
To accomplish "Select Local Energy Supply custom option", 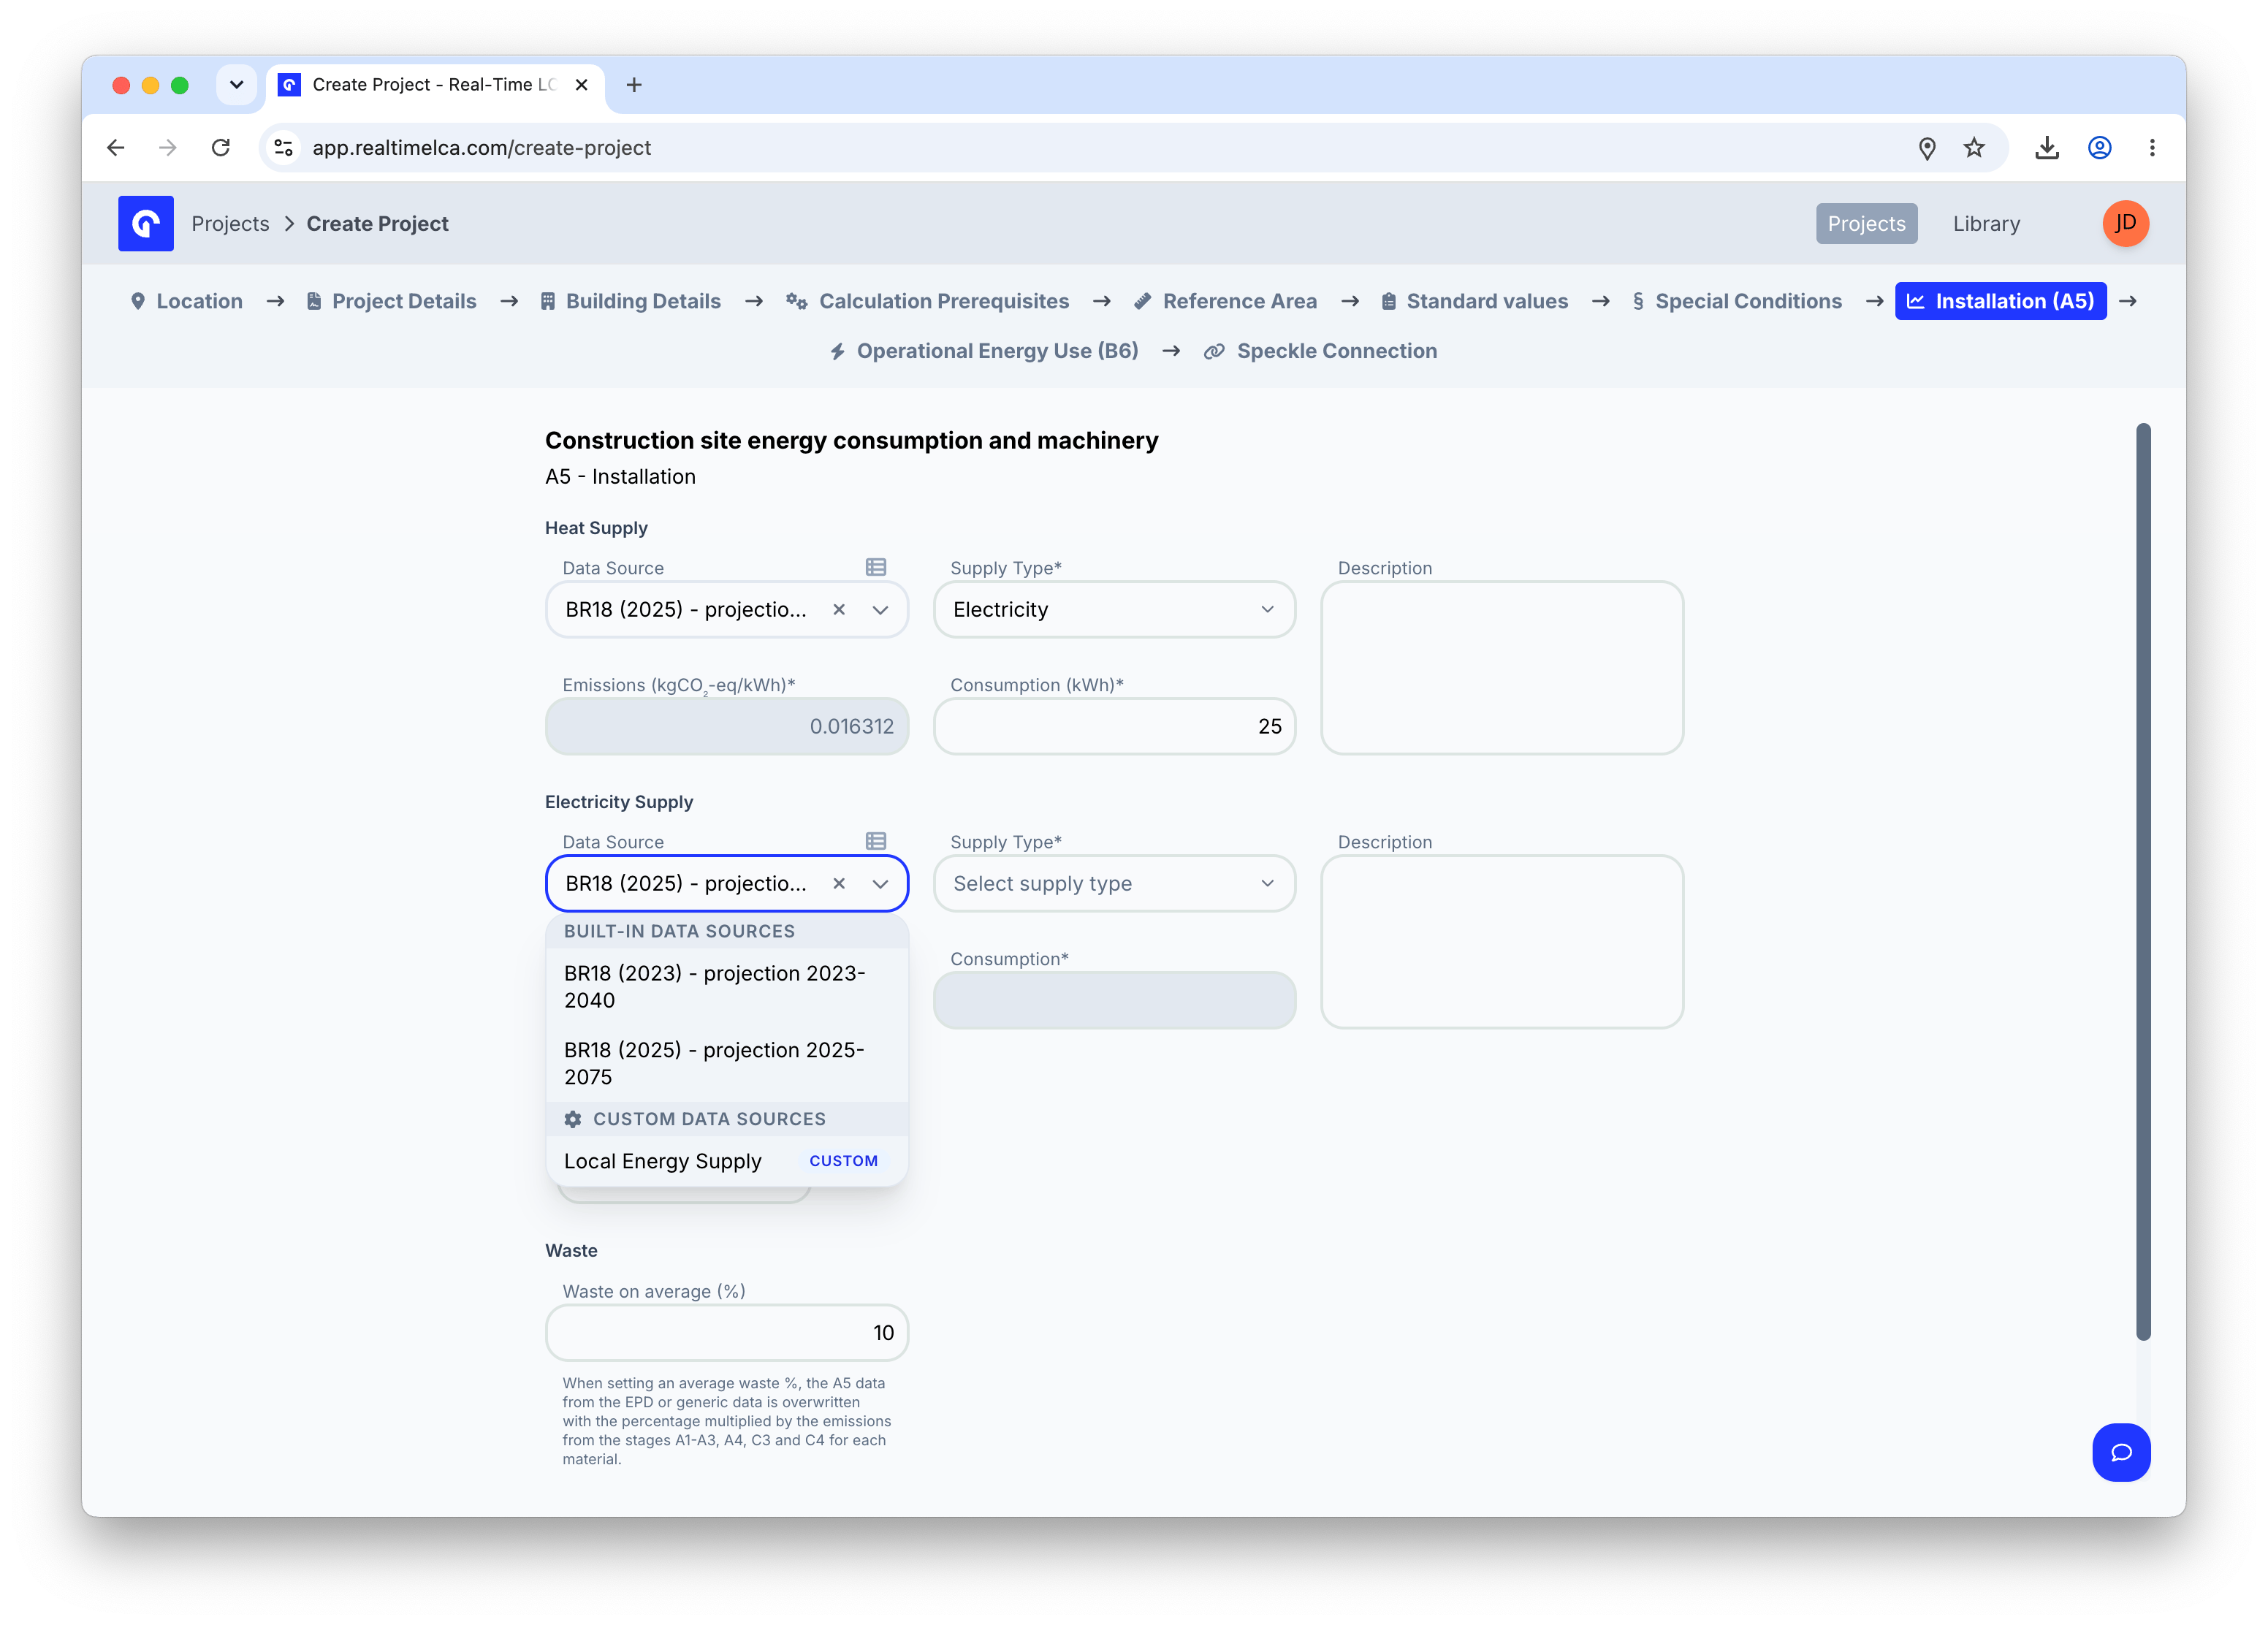I will coord(727,1160).
